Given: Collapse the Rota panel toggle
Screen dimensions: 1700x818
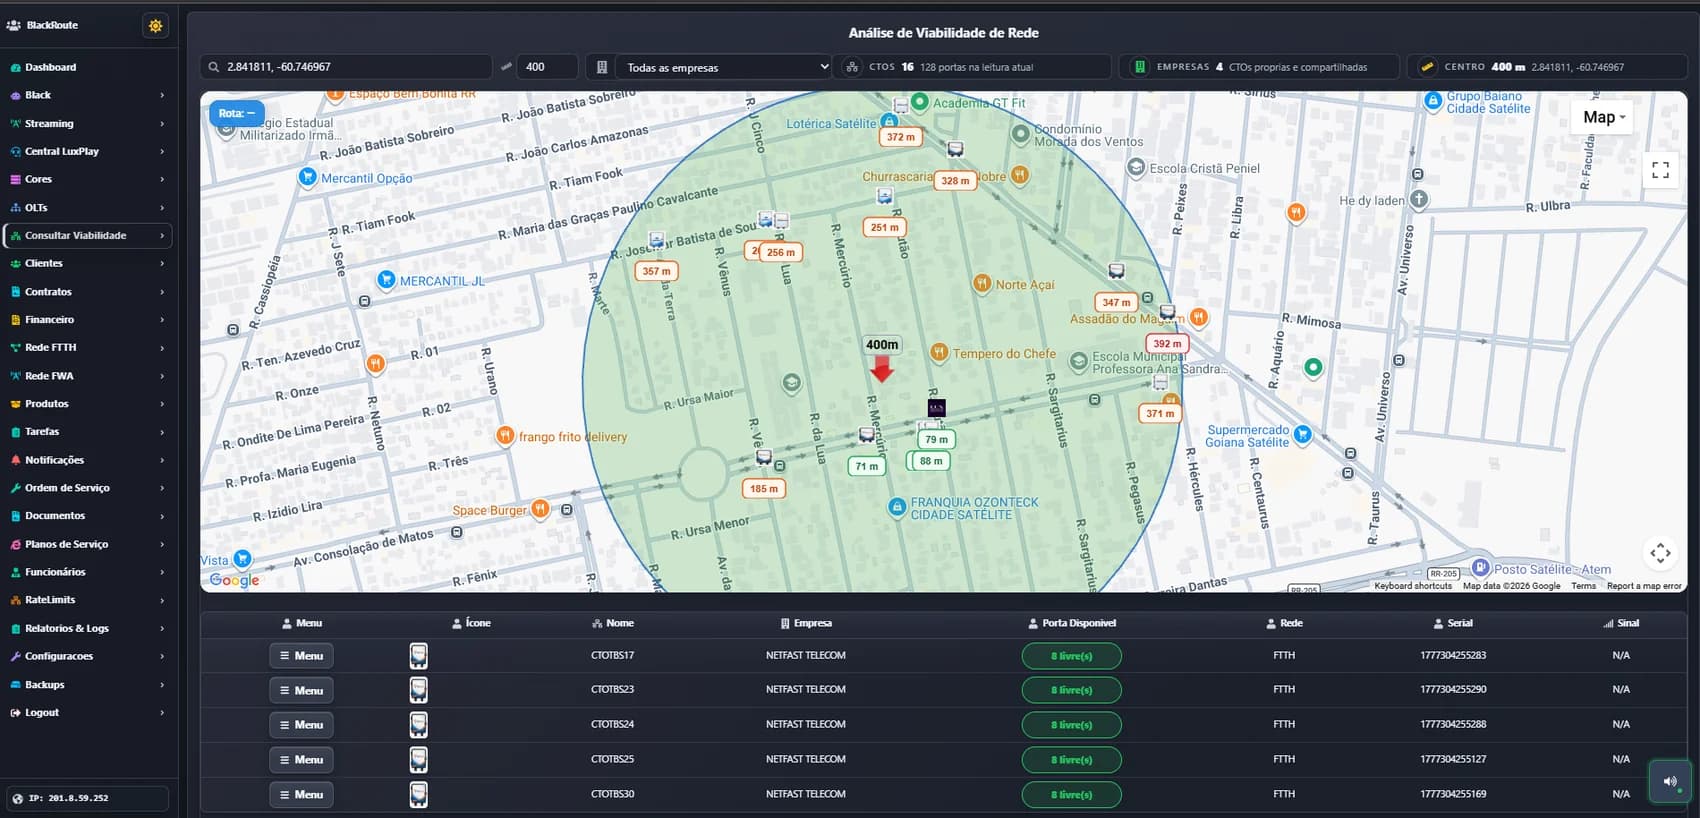Looking at the screenshot, I should (x=237, y=113).
